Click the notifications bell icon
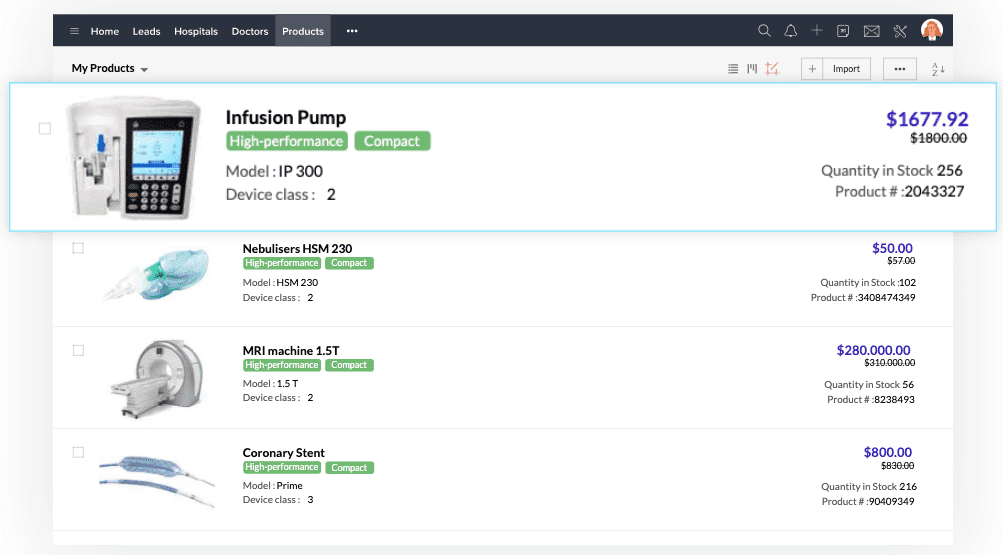 pyautogui.click(x=791, y=31)
